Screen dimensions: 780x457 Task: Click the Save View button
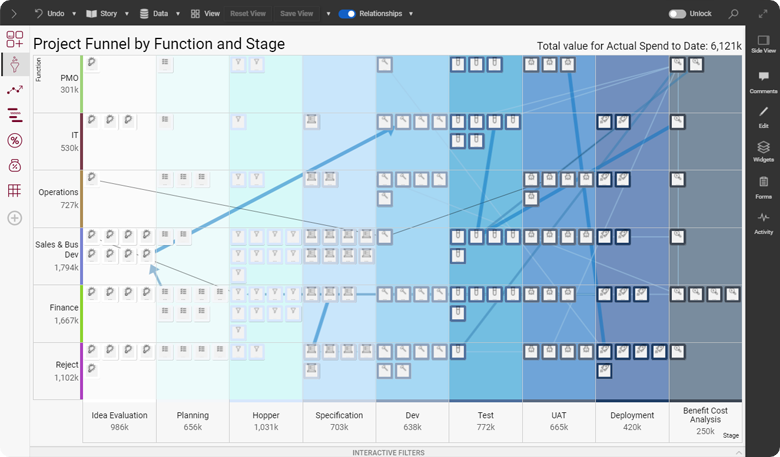pyautogui.click(x=296, y=14)
